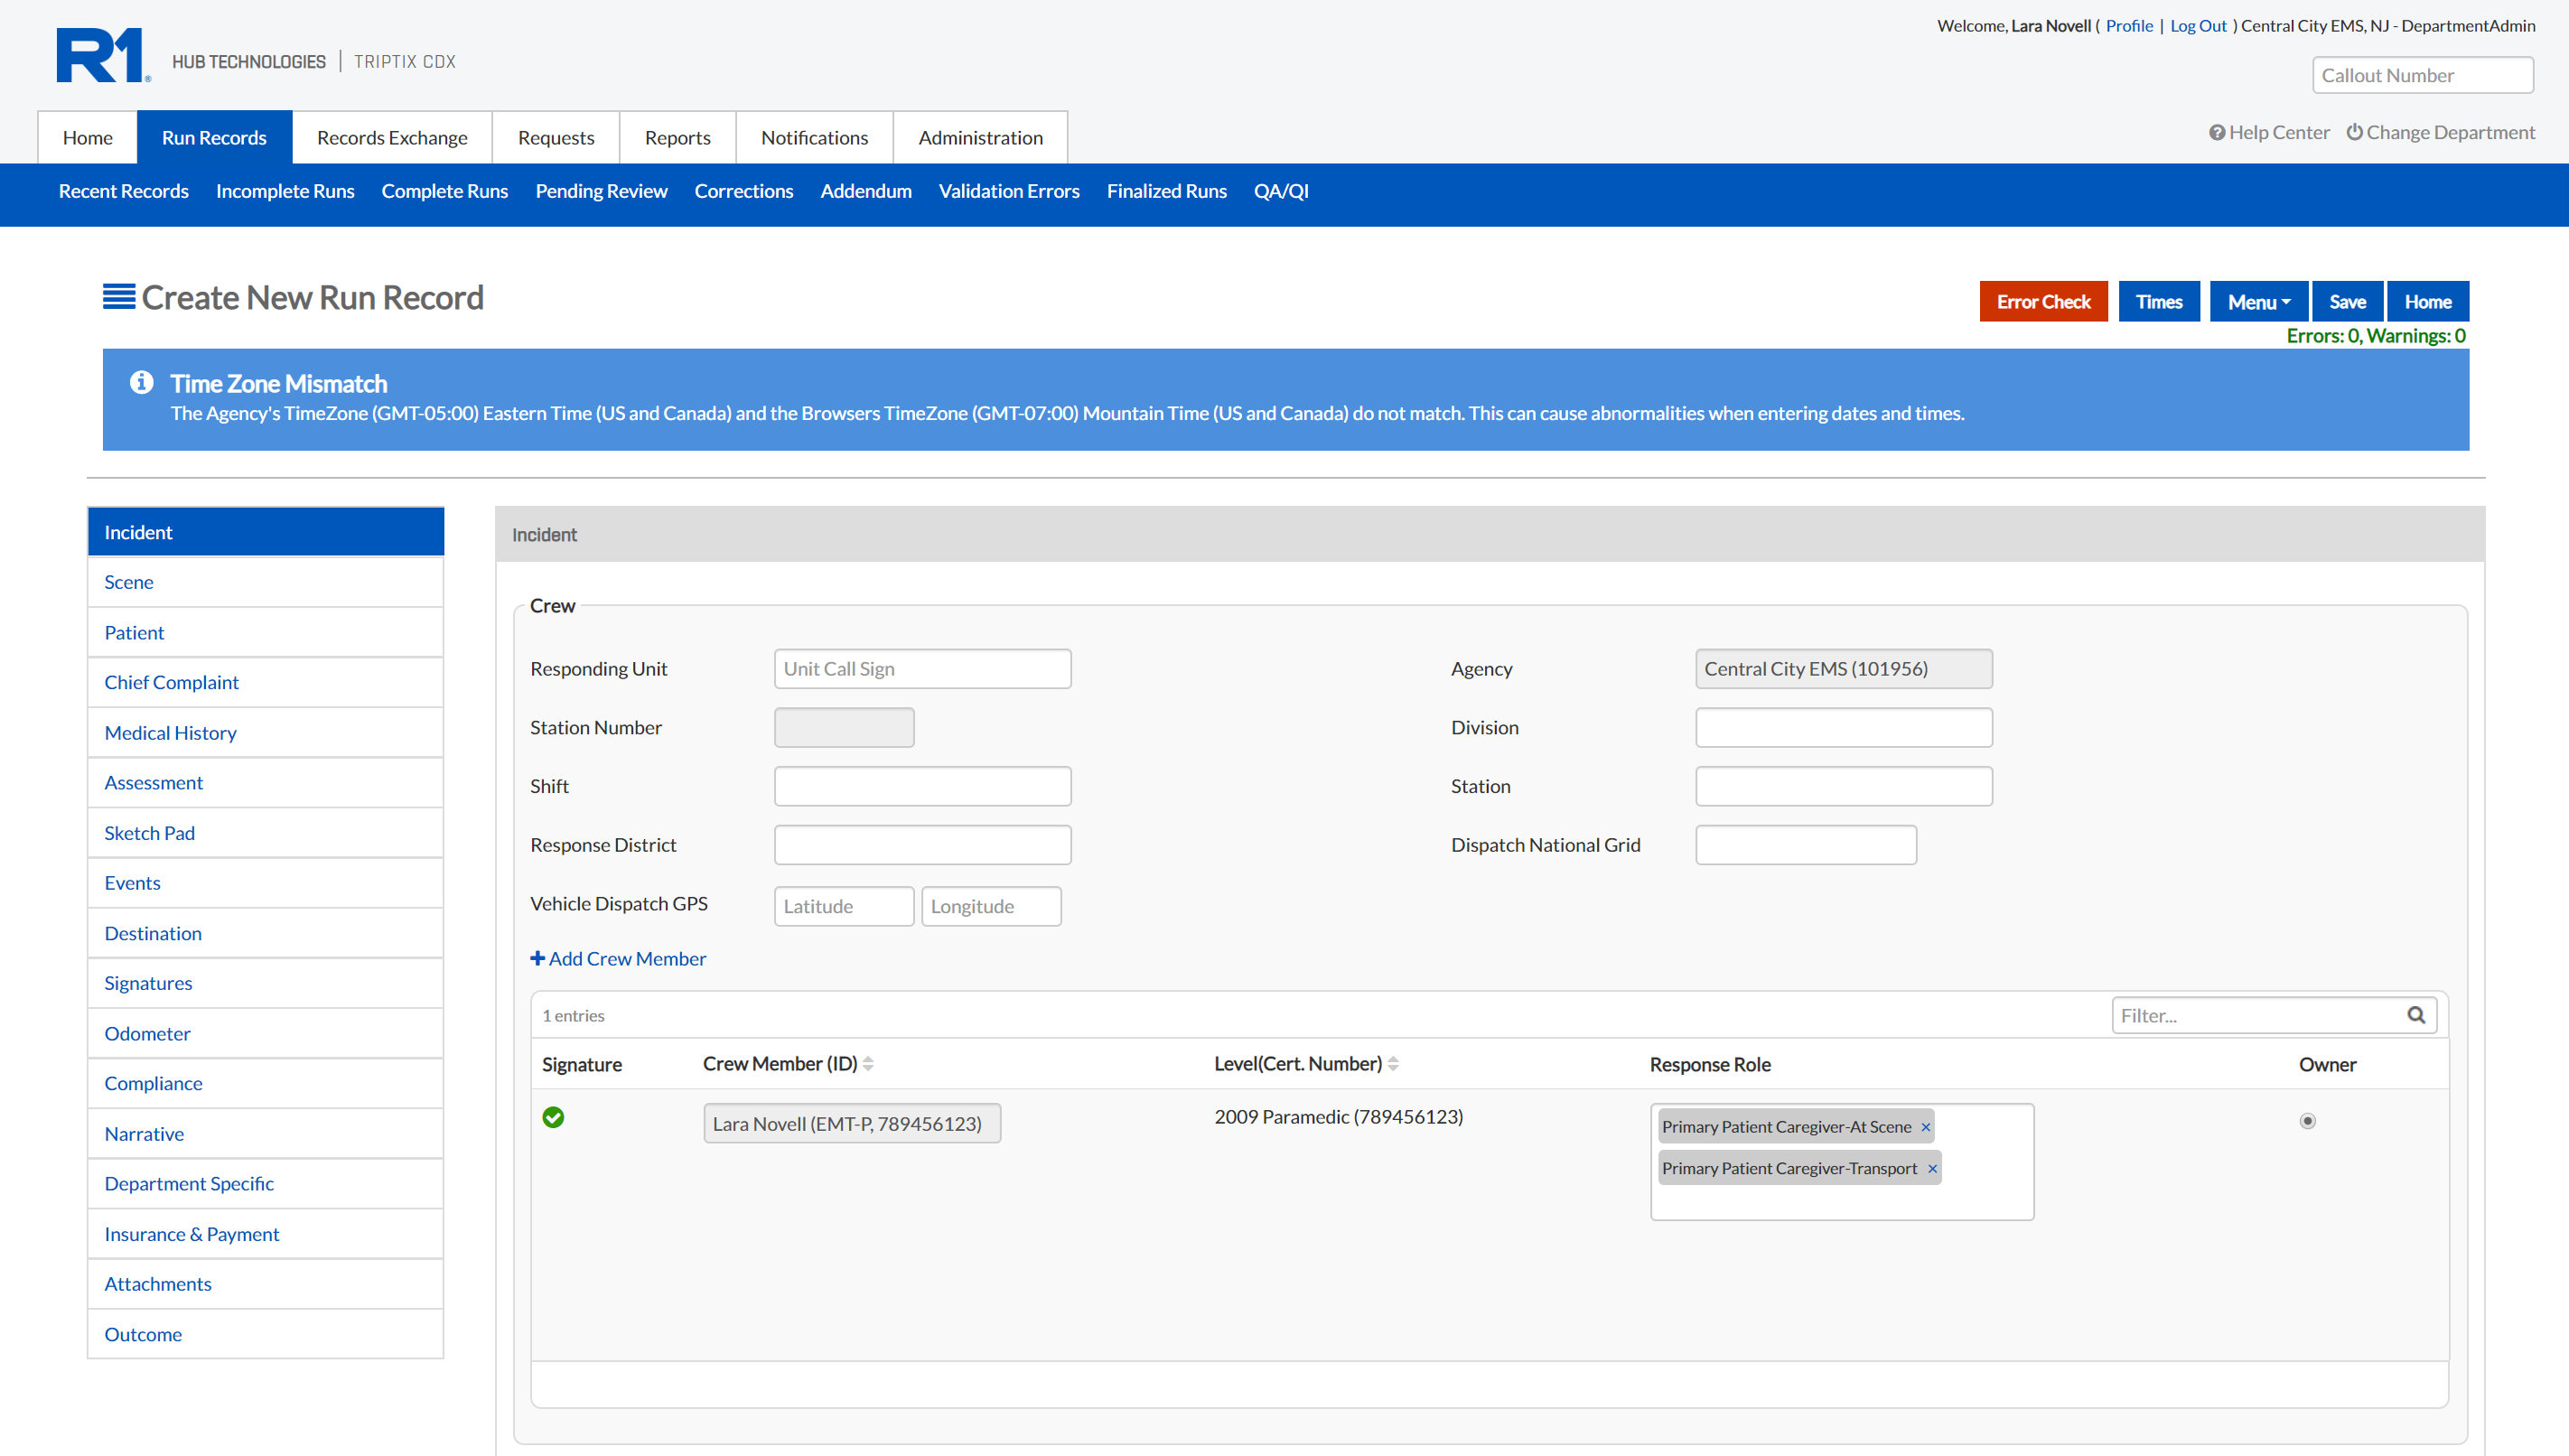The width and height of the screenshot is (2569, 1456).
Task: Open the Help Center question mark icon
Action: pos(2219,132)
